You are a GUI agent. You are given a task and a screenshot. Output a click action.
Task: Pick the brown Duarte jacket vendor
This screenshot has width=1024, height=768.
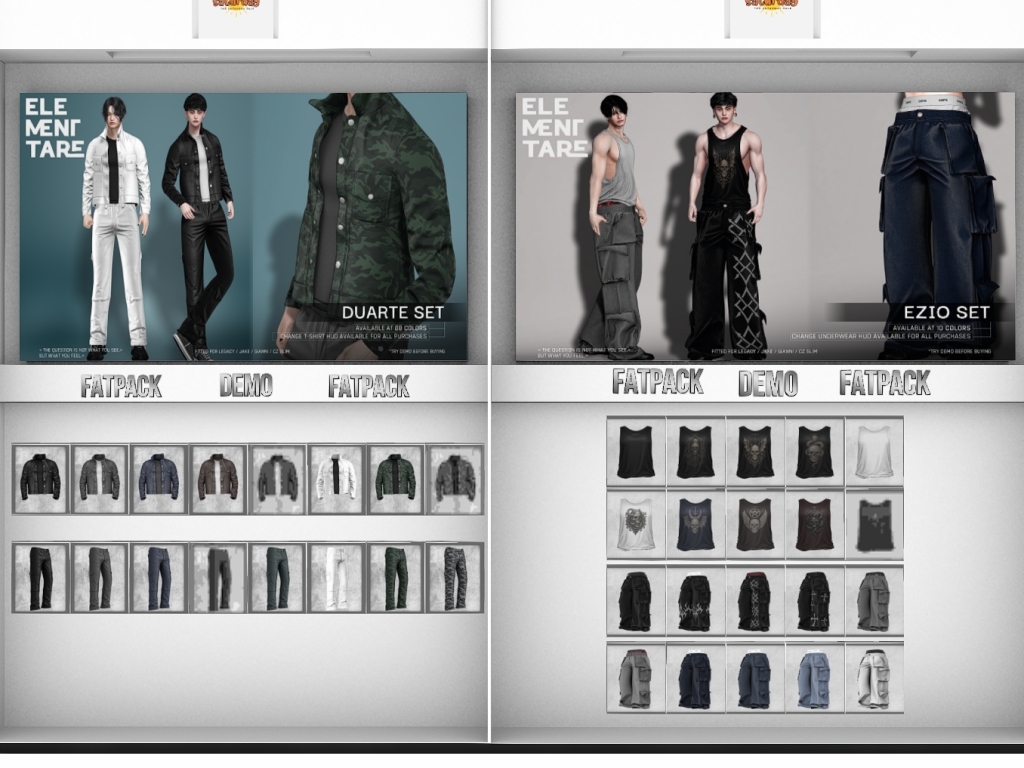pos(218,479)
